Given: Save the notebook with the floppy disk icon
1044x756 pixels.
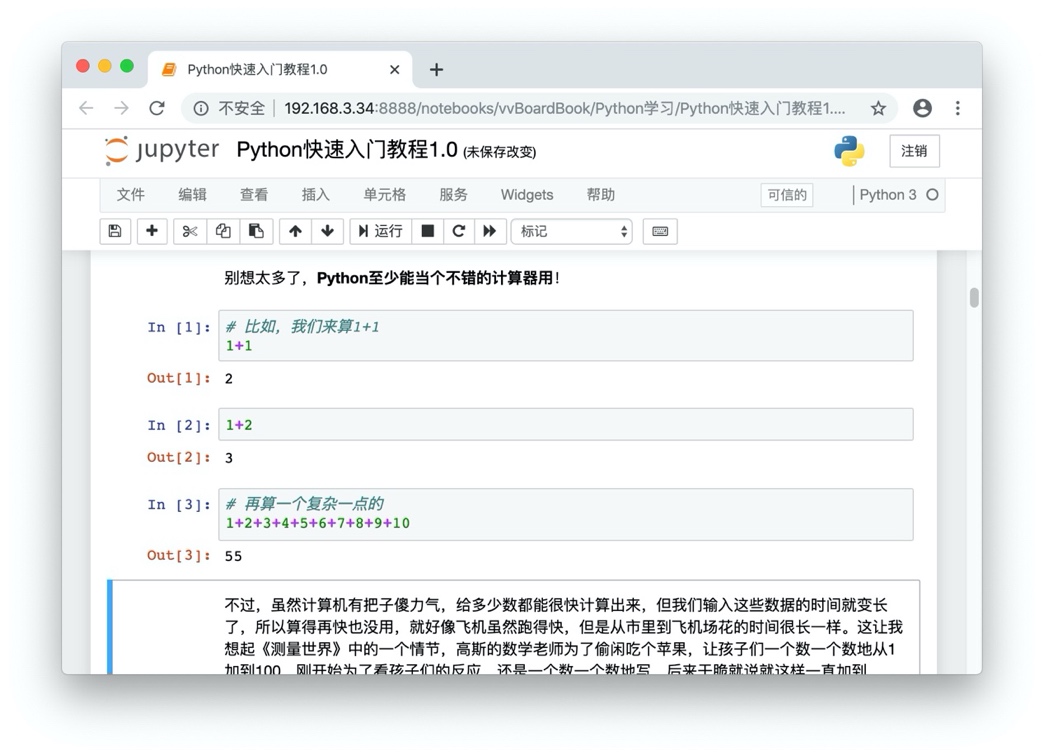Looking at the screenshot, I should [x=115, y=231].
